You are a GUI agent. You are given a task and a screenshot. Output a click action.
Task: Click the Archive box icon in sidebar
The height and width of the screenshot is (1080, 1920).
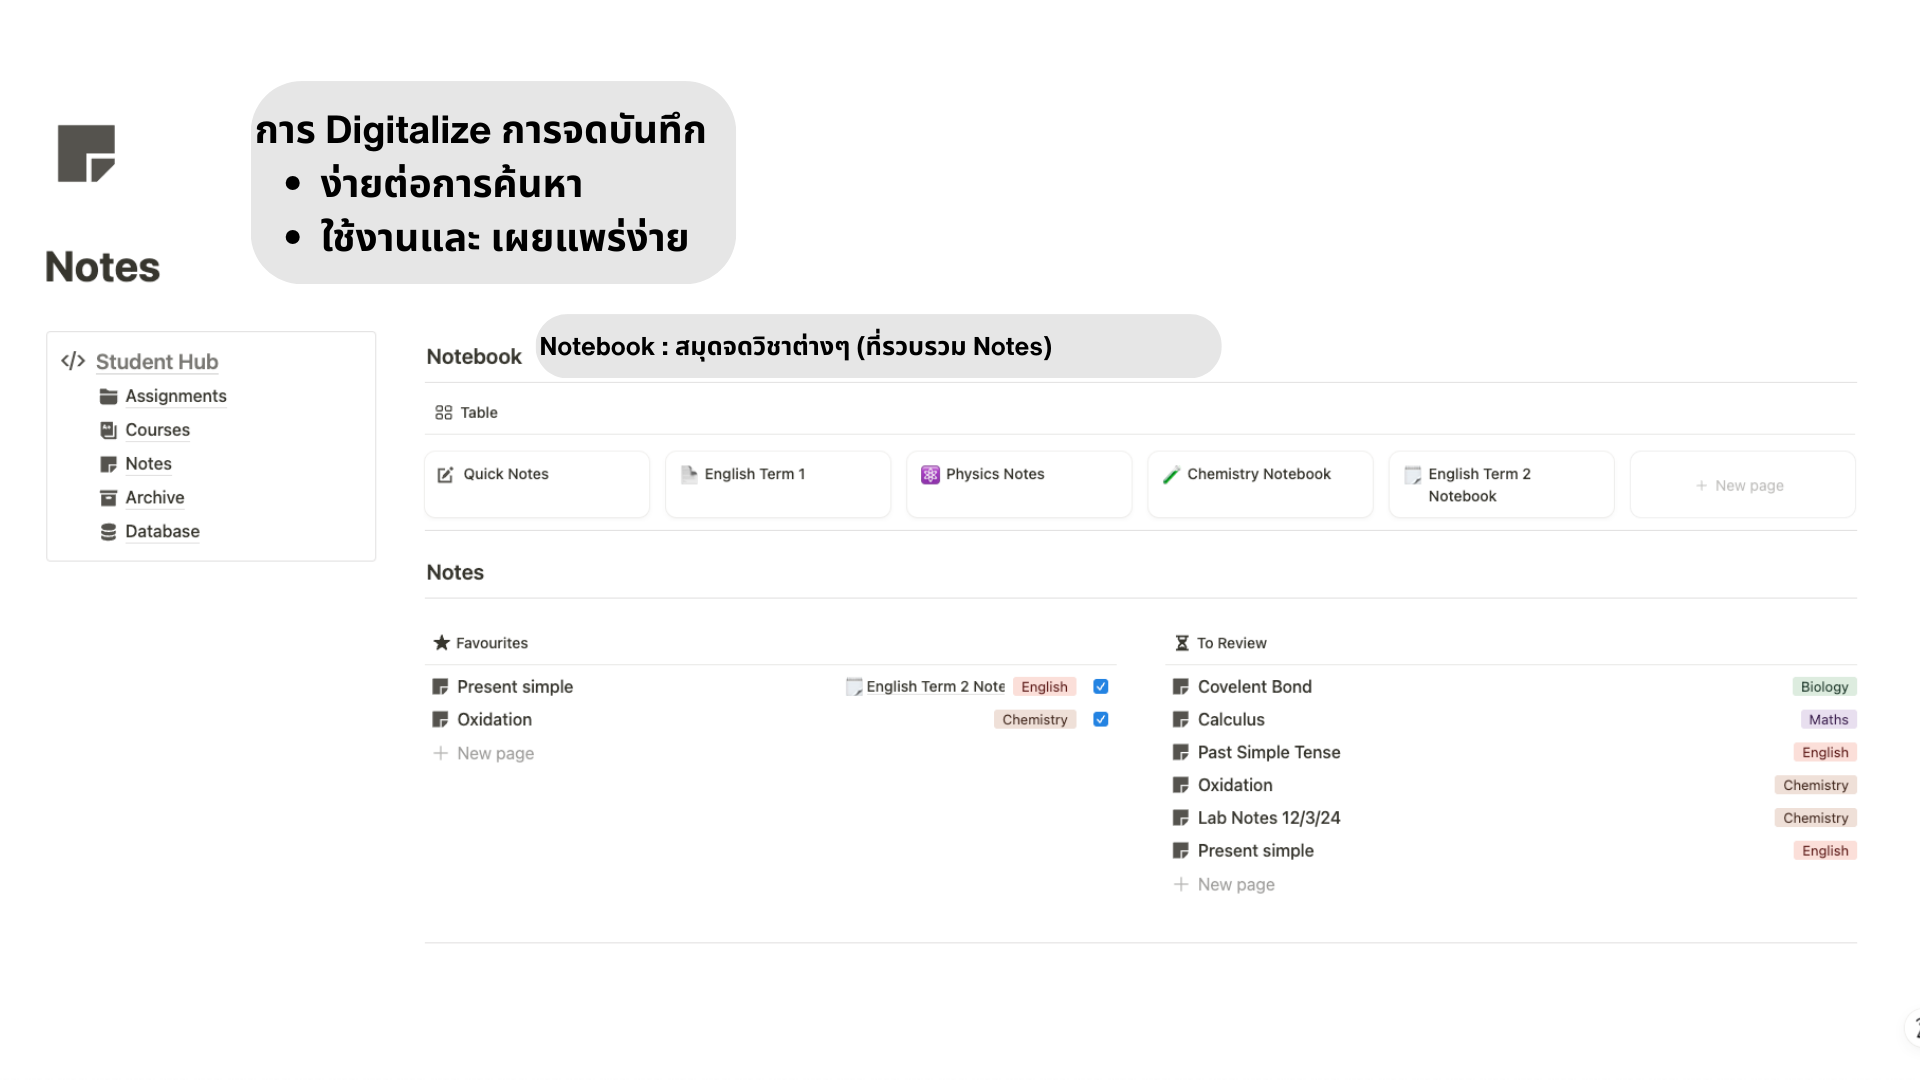tap(108, 497)
